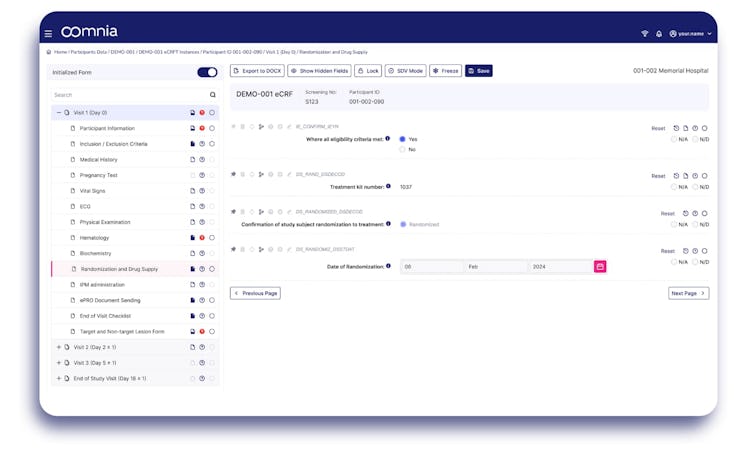742x450 pixels.
Task: Click the search magnifier icon in sidebar
Action: click(212, 95)
